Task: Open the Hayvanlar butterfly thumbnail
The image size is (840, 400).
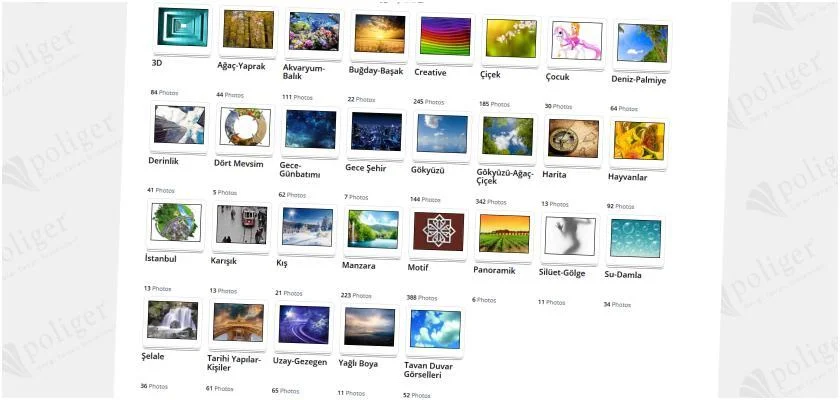Action: click(639, 141)
